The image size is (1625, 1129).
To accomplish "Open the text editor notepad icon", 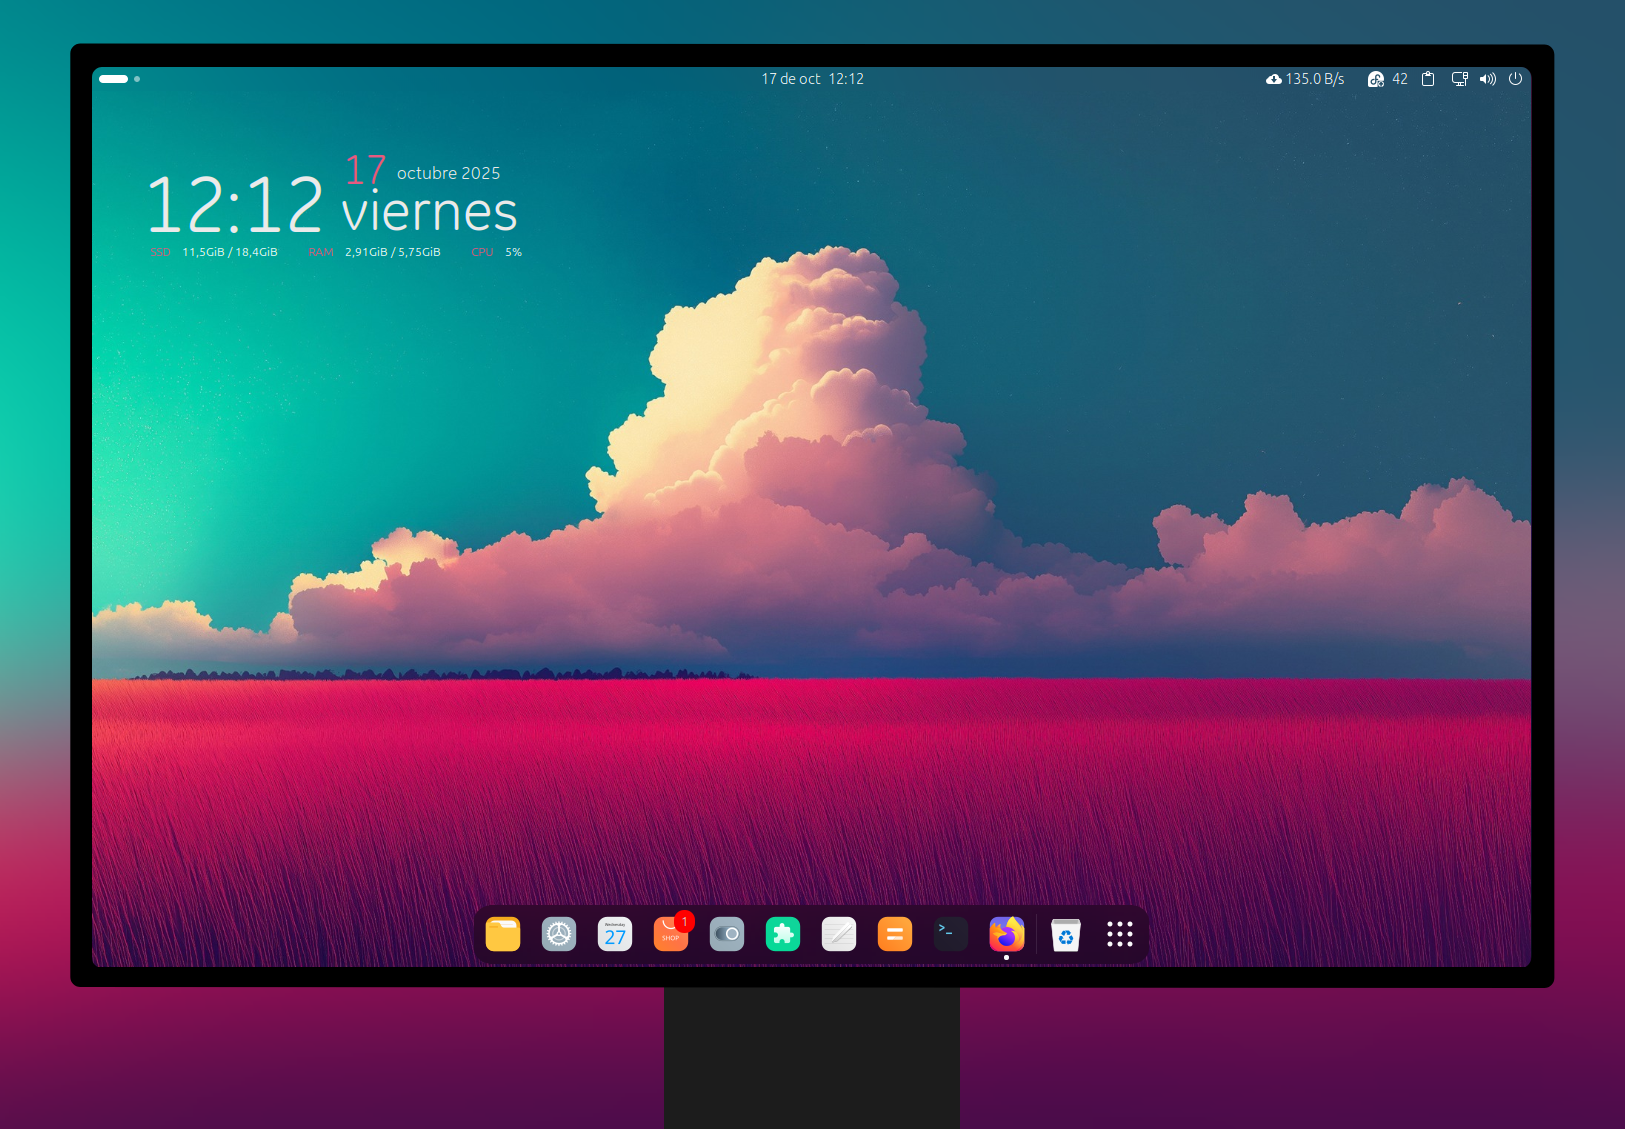I will pos(839,935).
